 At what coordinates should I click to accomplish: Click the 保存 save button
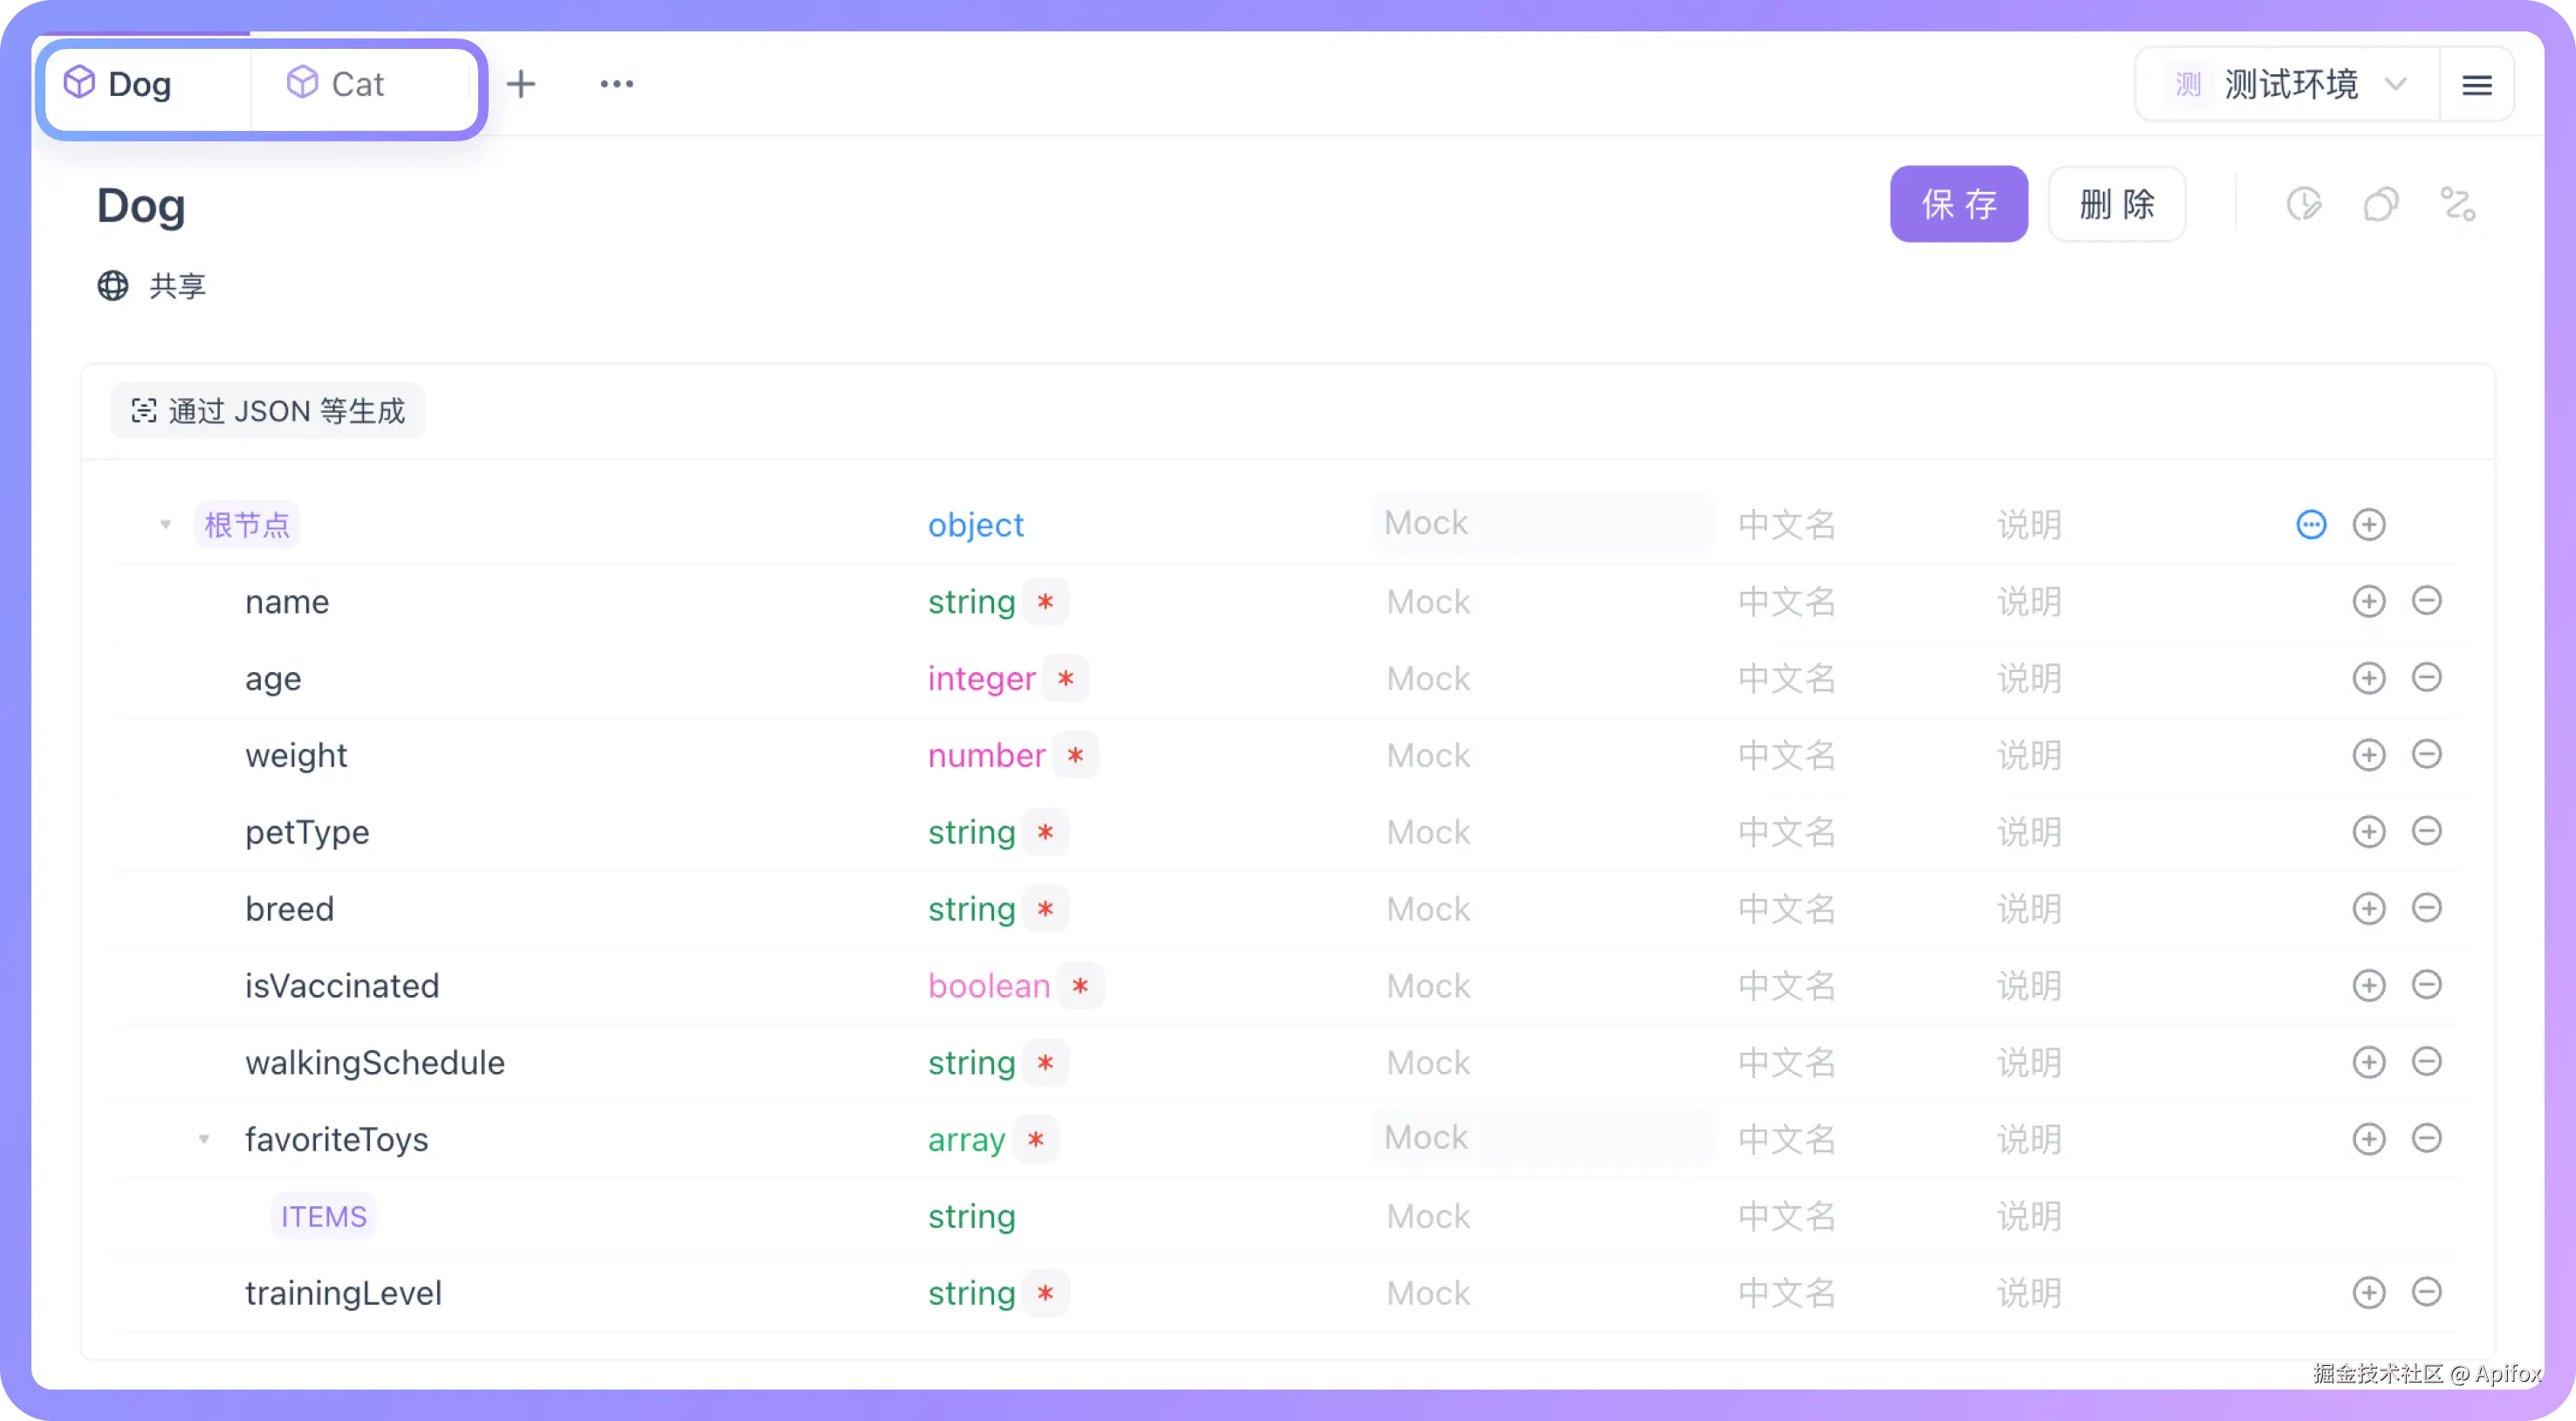click(1958, 204)
